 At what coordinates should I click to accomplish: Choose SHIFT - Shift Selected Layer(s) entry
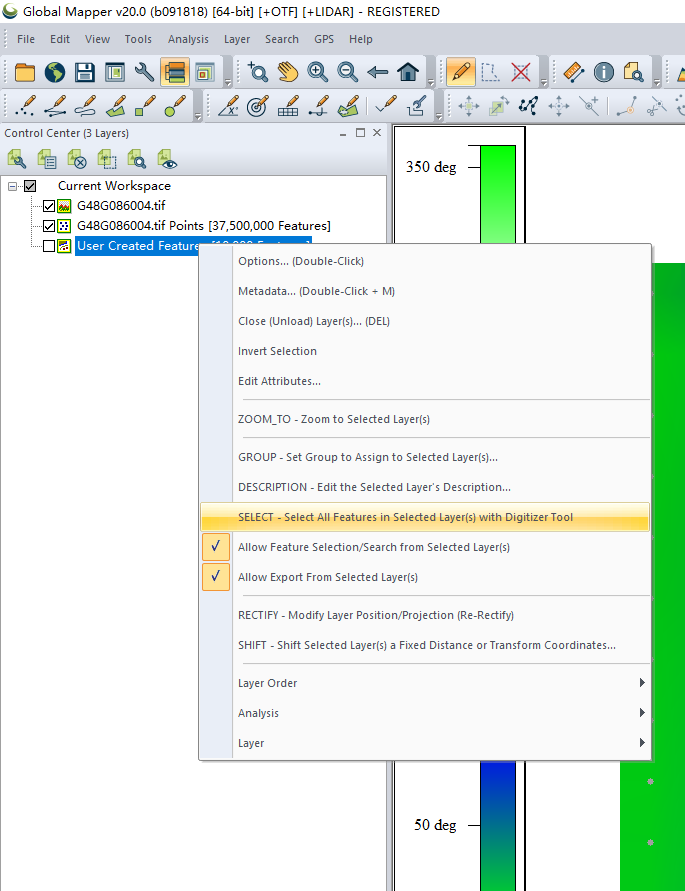425,646
